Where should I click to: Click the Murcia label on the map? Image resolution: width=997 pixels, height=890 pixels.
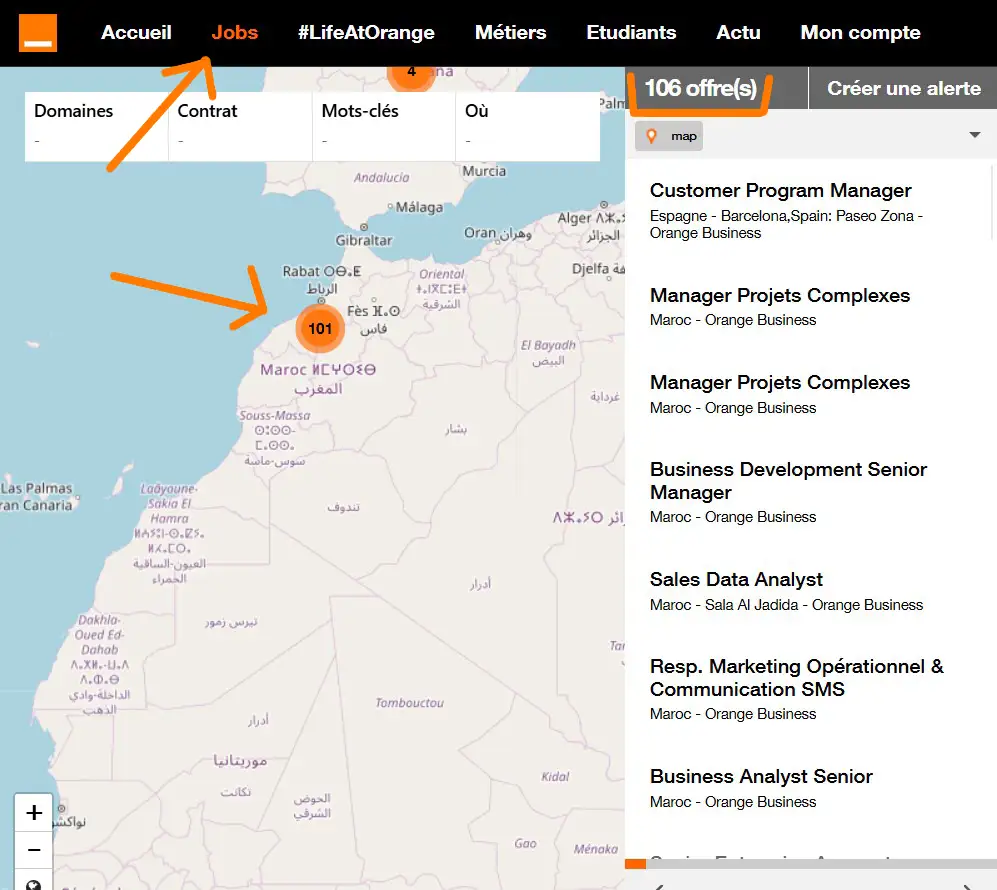coord(484,171)
